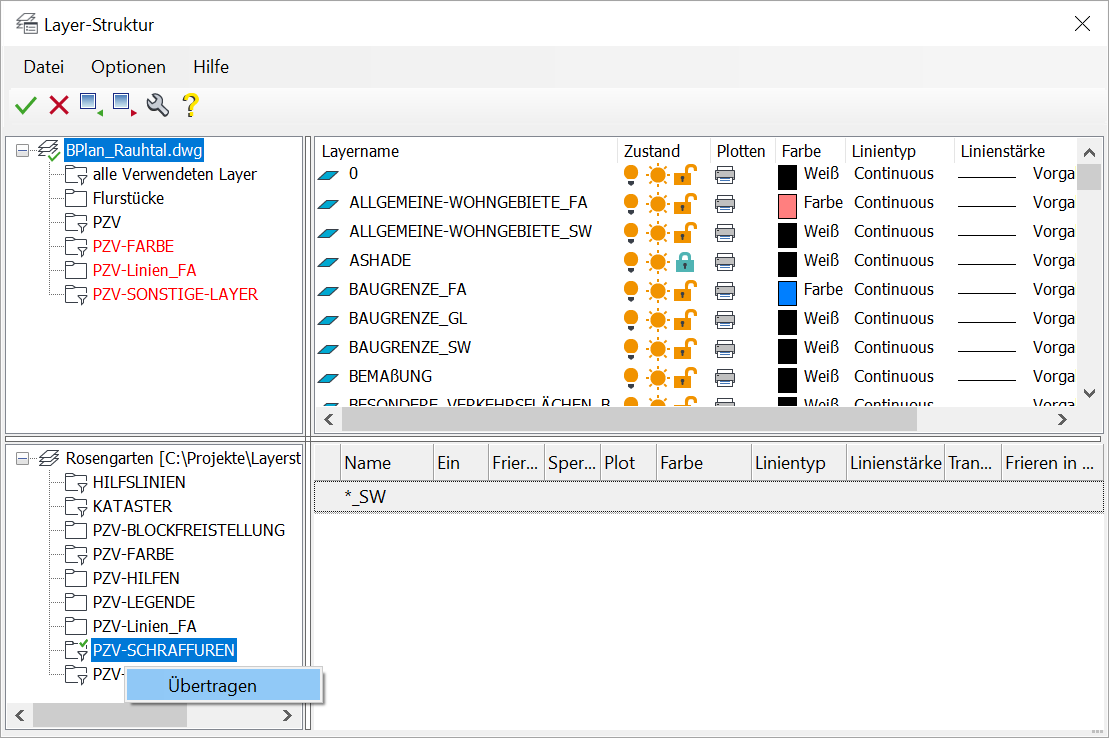This screenshot has height=738, width=1109.
Task: Click the pink color swatch for ALLGEMEINE-WOHNGEBIETE_FA
Action: (x=787, y=204)
